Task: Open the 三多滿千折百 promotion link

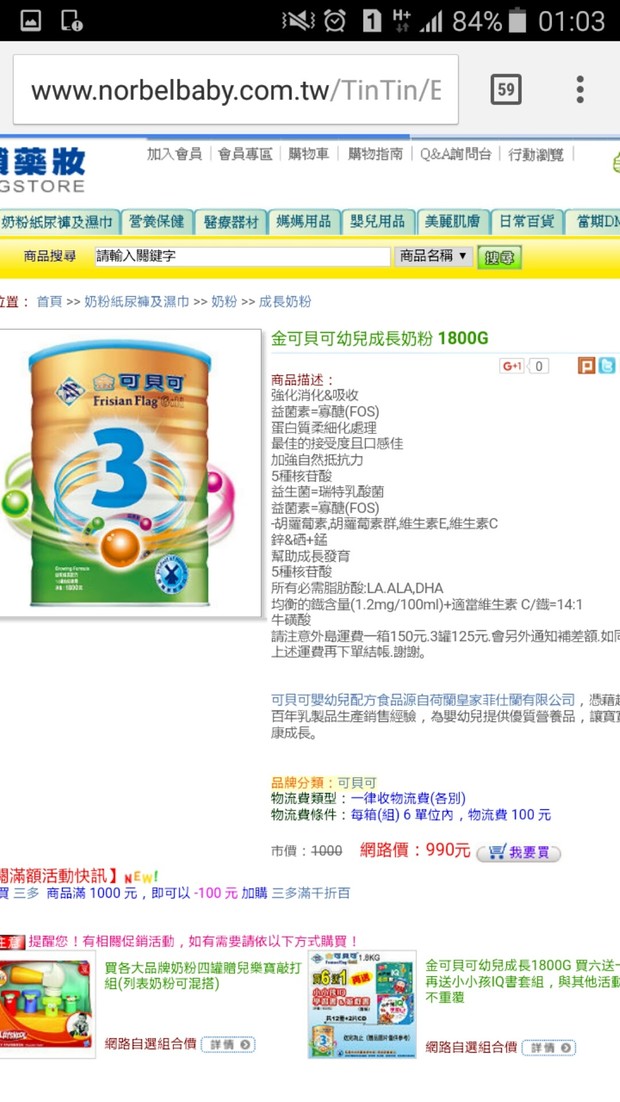Action: (x=311, y=893)
